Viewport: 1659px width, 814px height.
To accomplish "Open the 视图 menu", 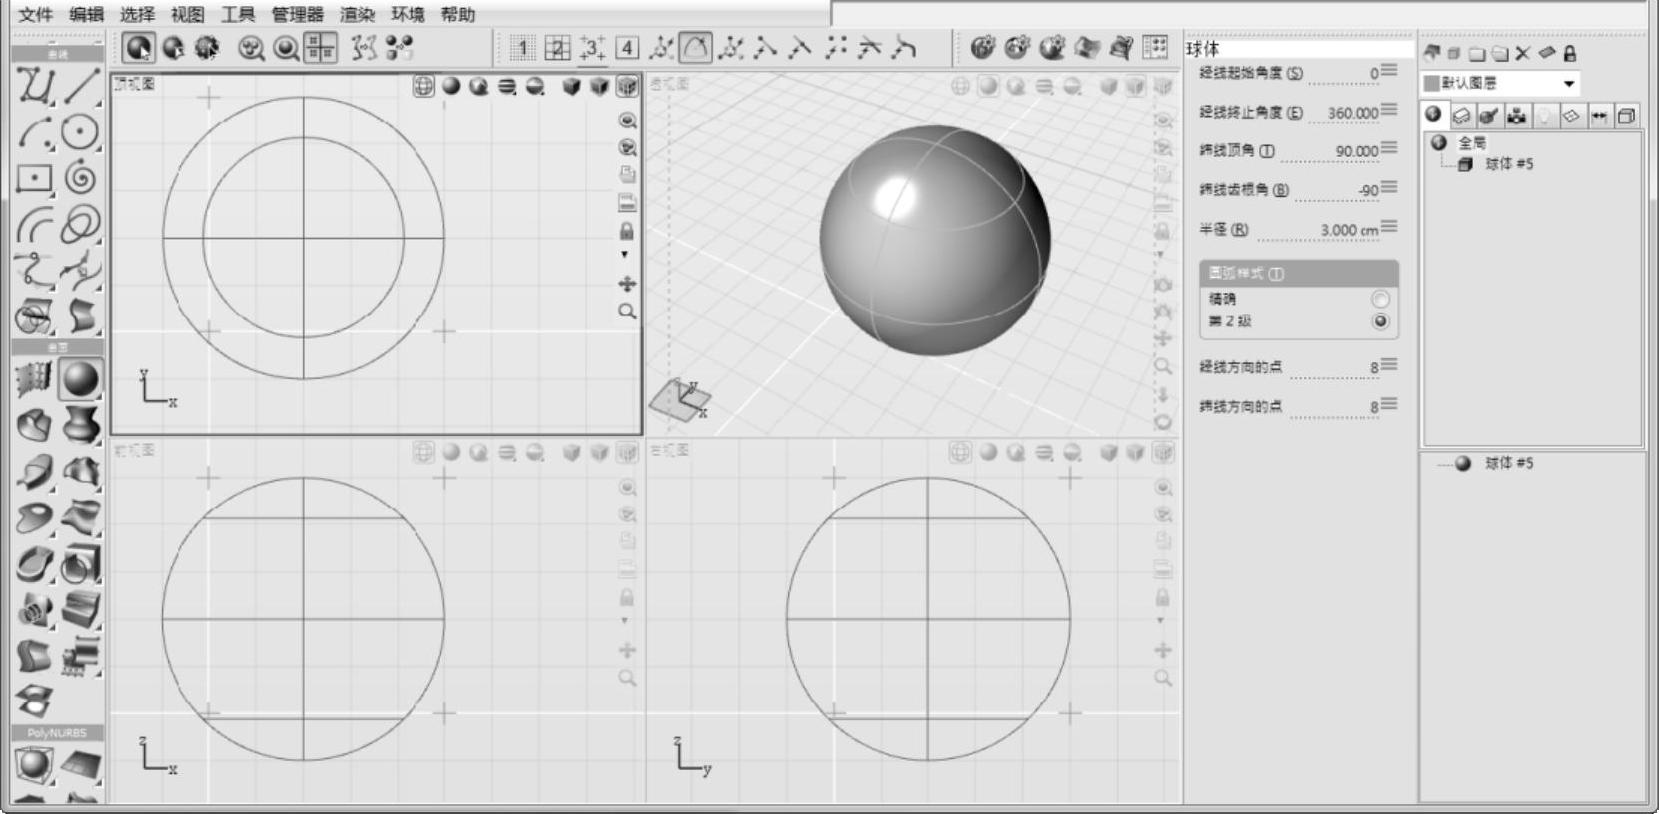I will [187, 14].
